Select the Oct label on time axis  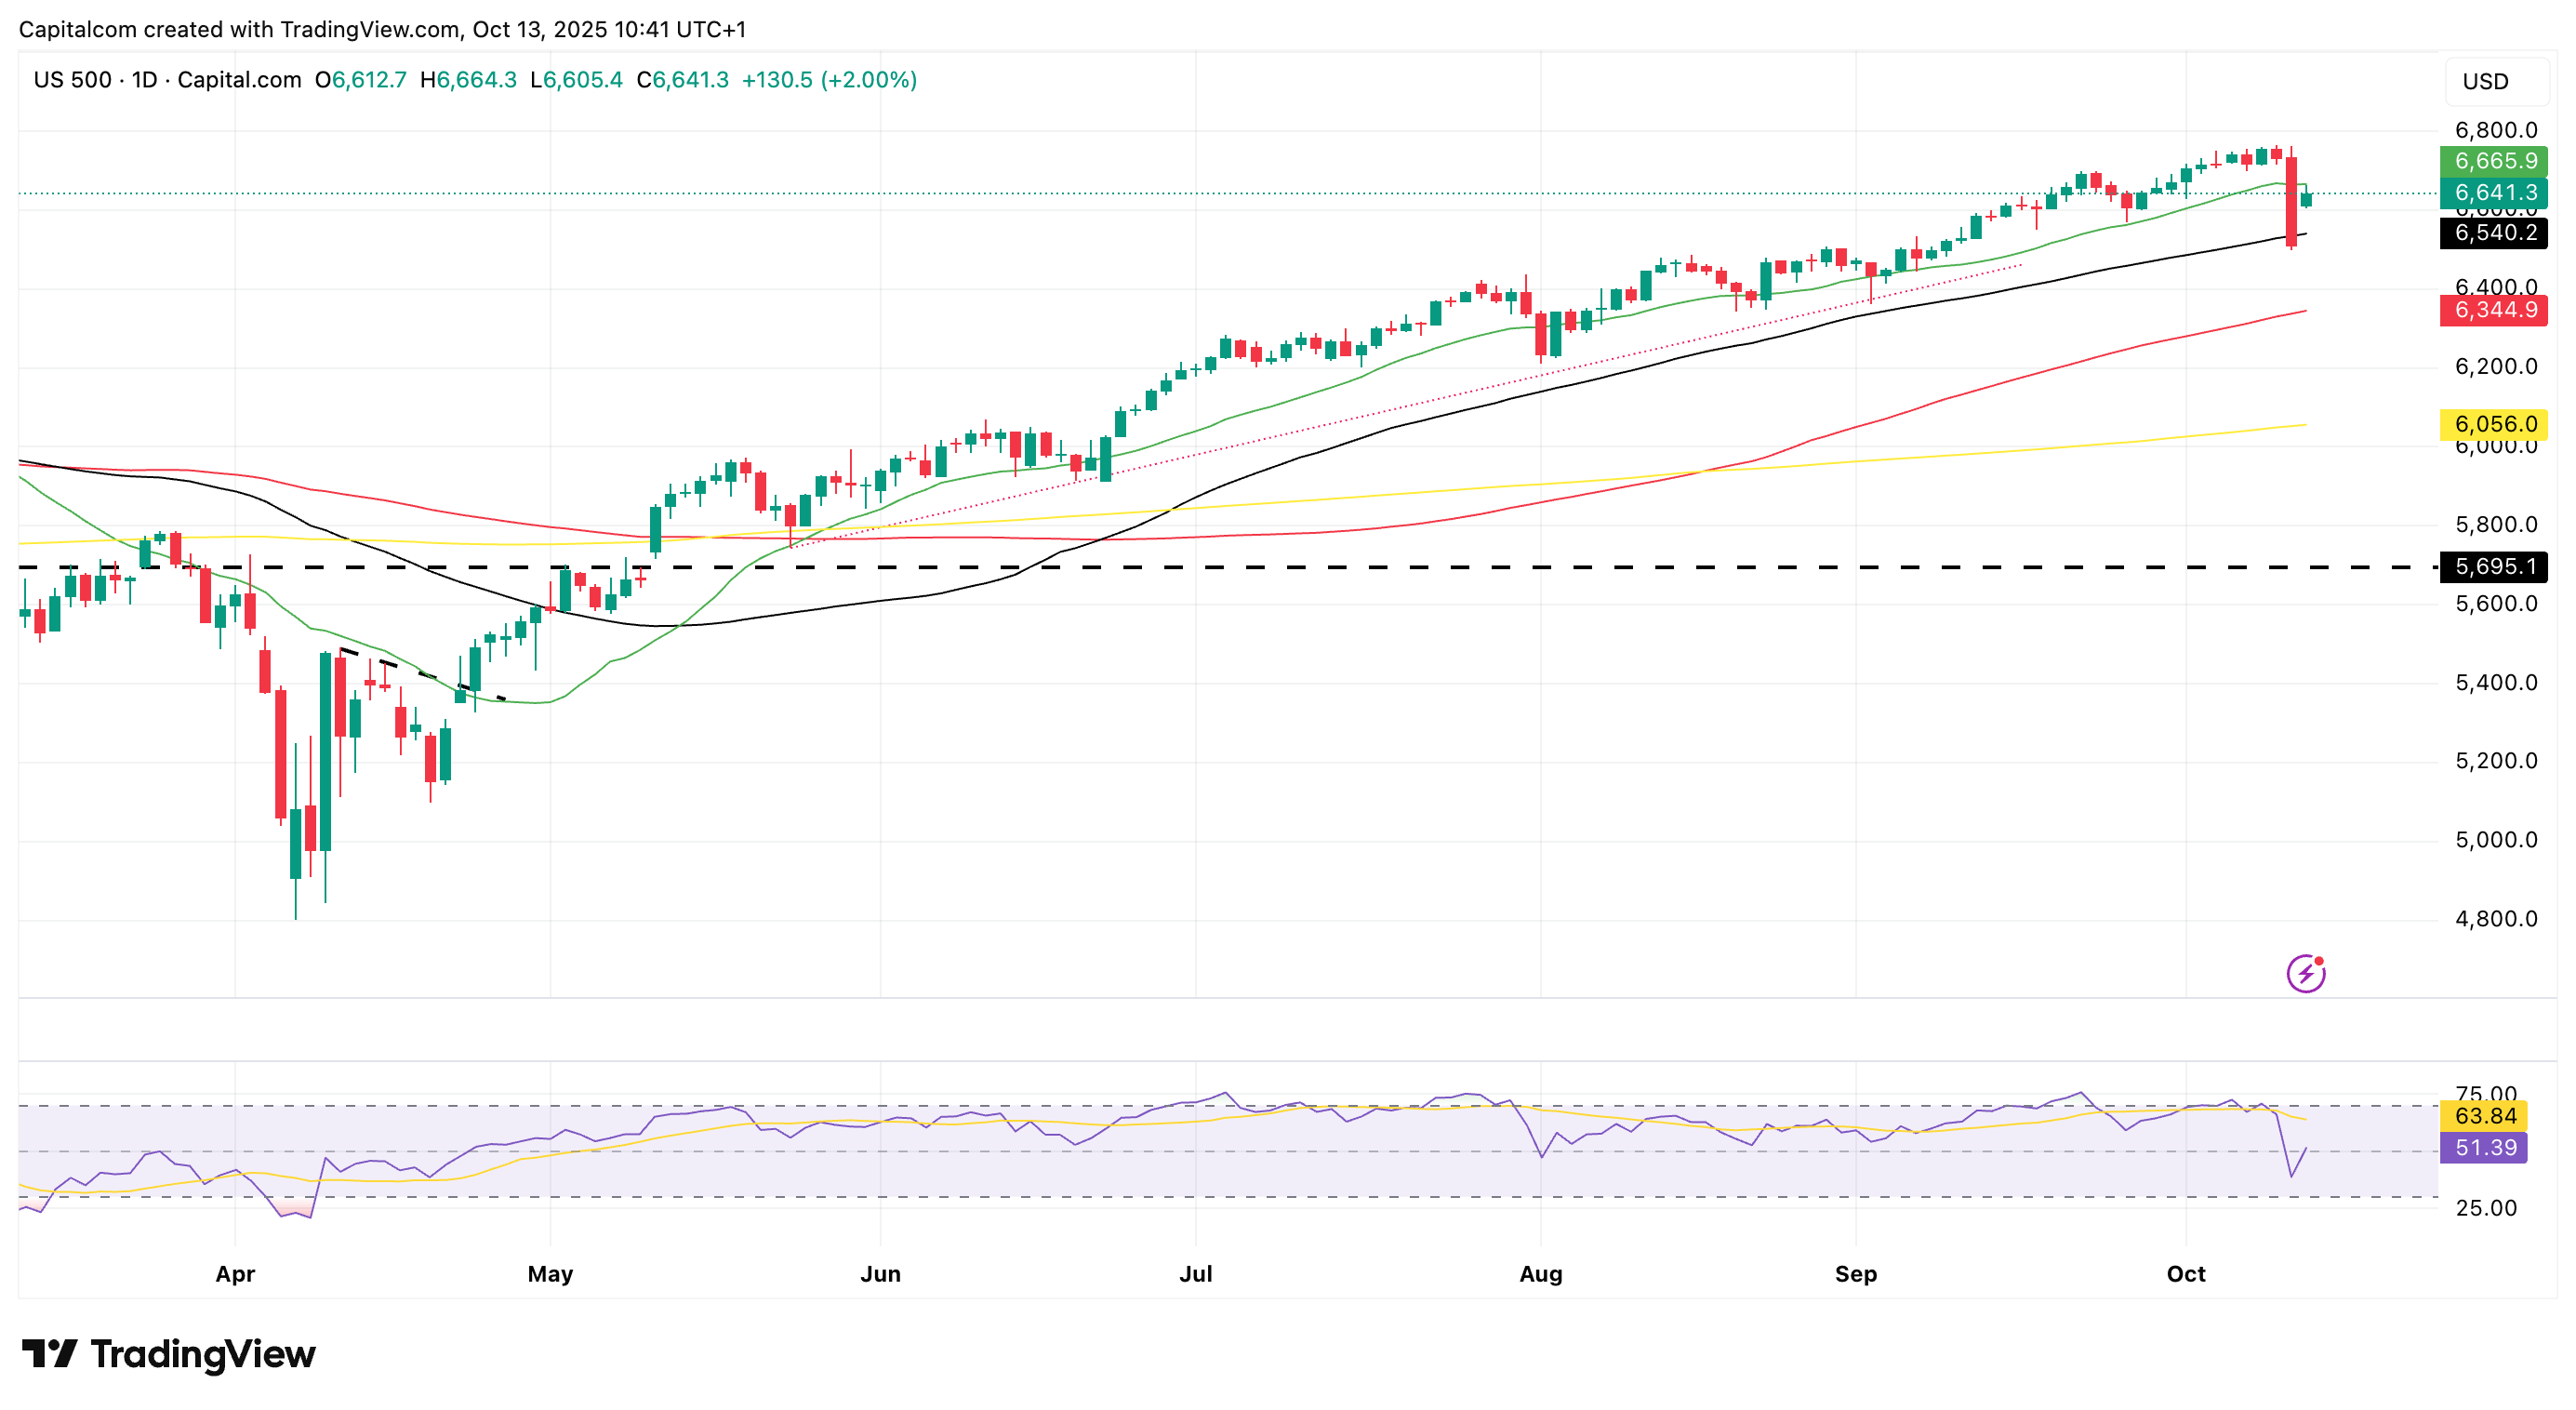coord(2185,1274)
